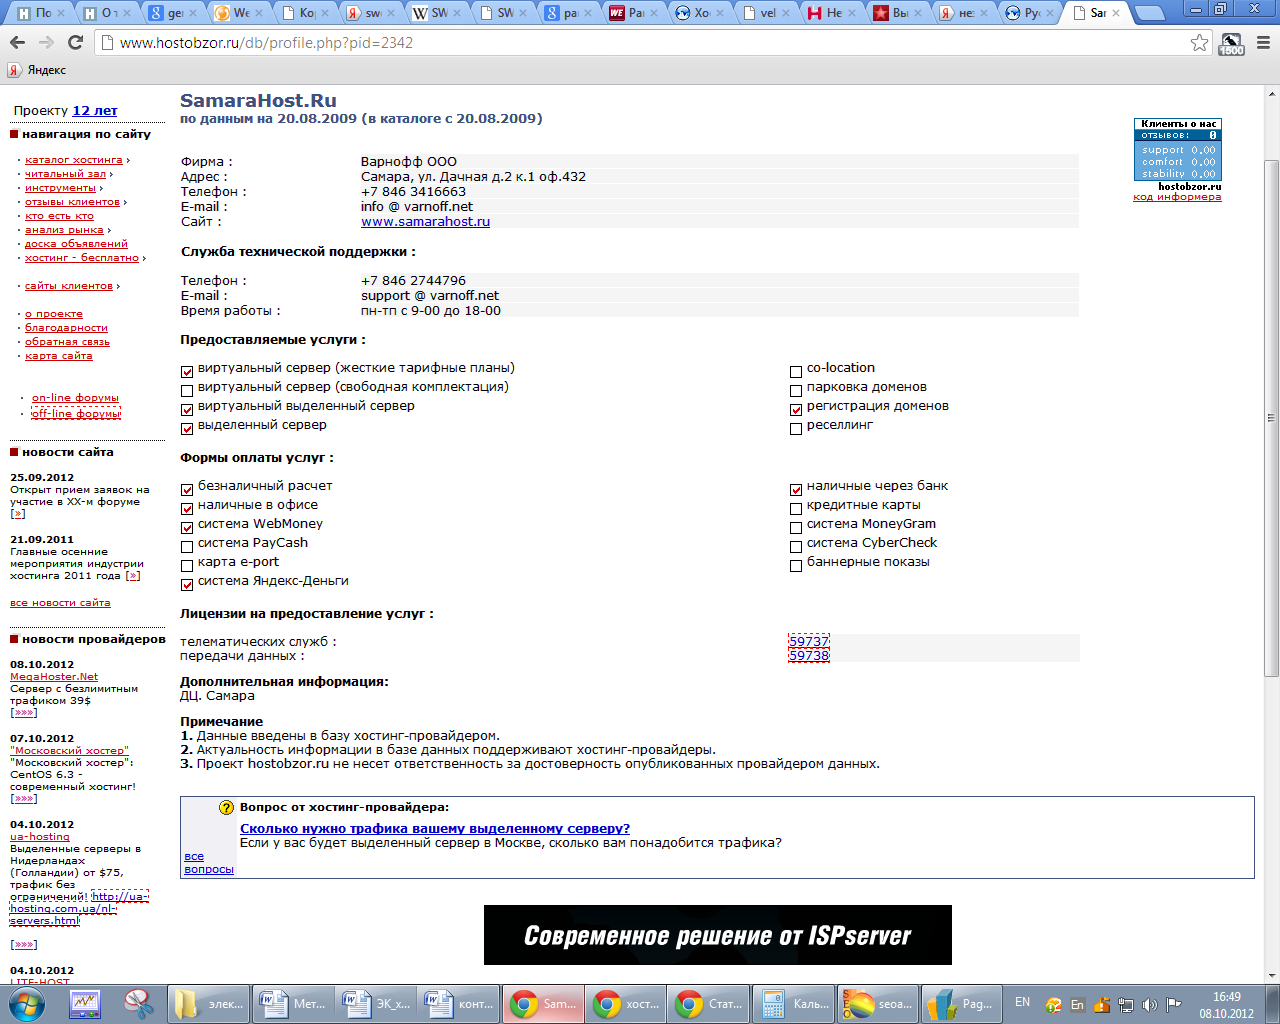Click the volume speaker icon in system tray

coord(1149,1004)
